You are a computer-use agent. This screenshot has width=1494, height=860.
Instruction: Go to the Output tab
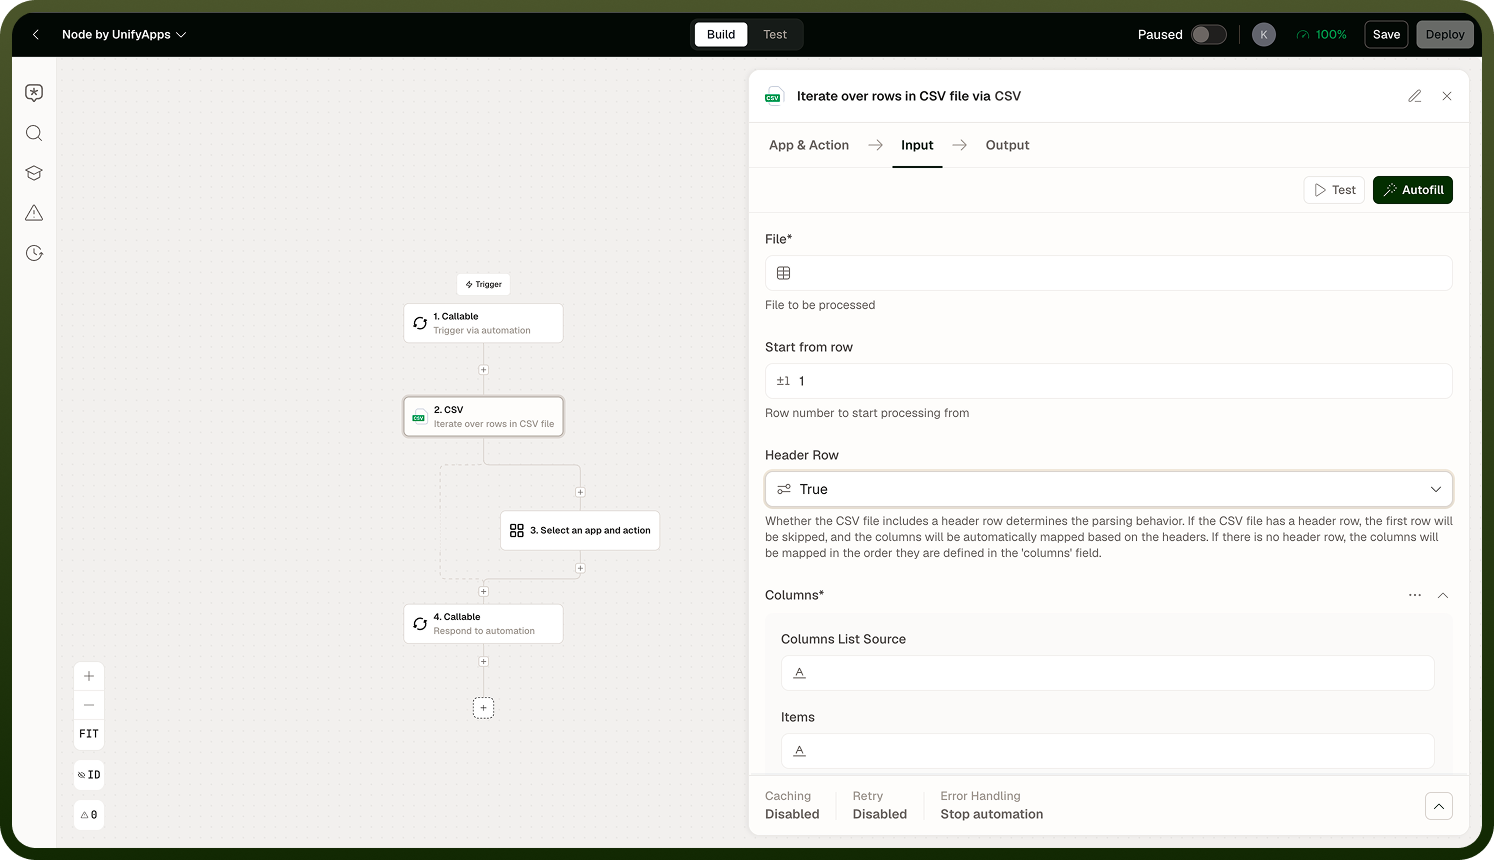[1007, 145]
